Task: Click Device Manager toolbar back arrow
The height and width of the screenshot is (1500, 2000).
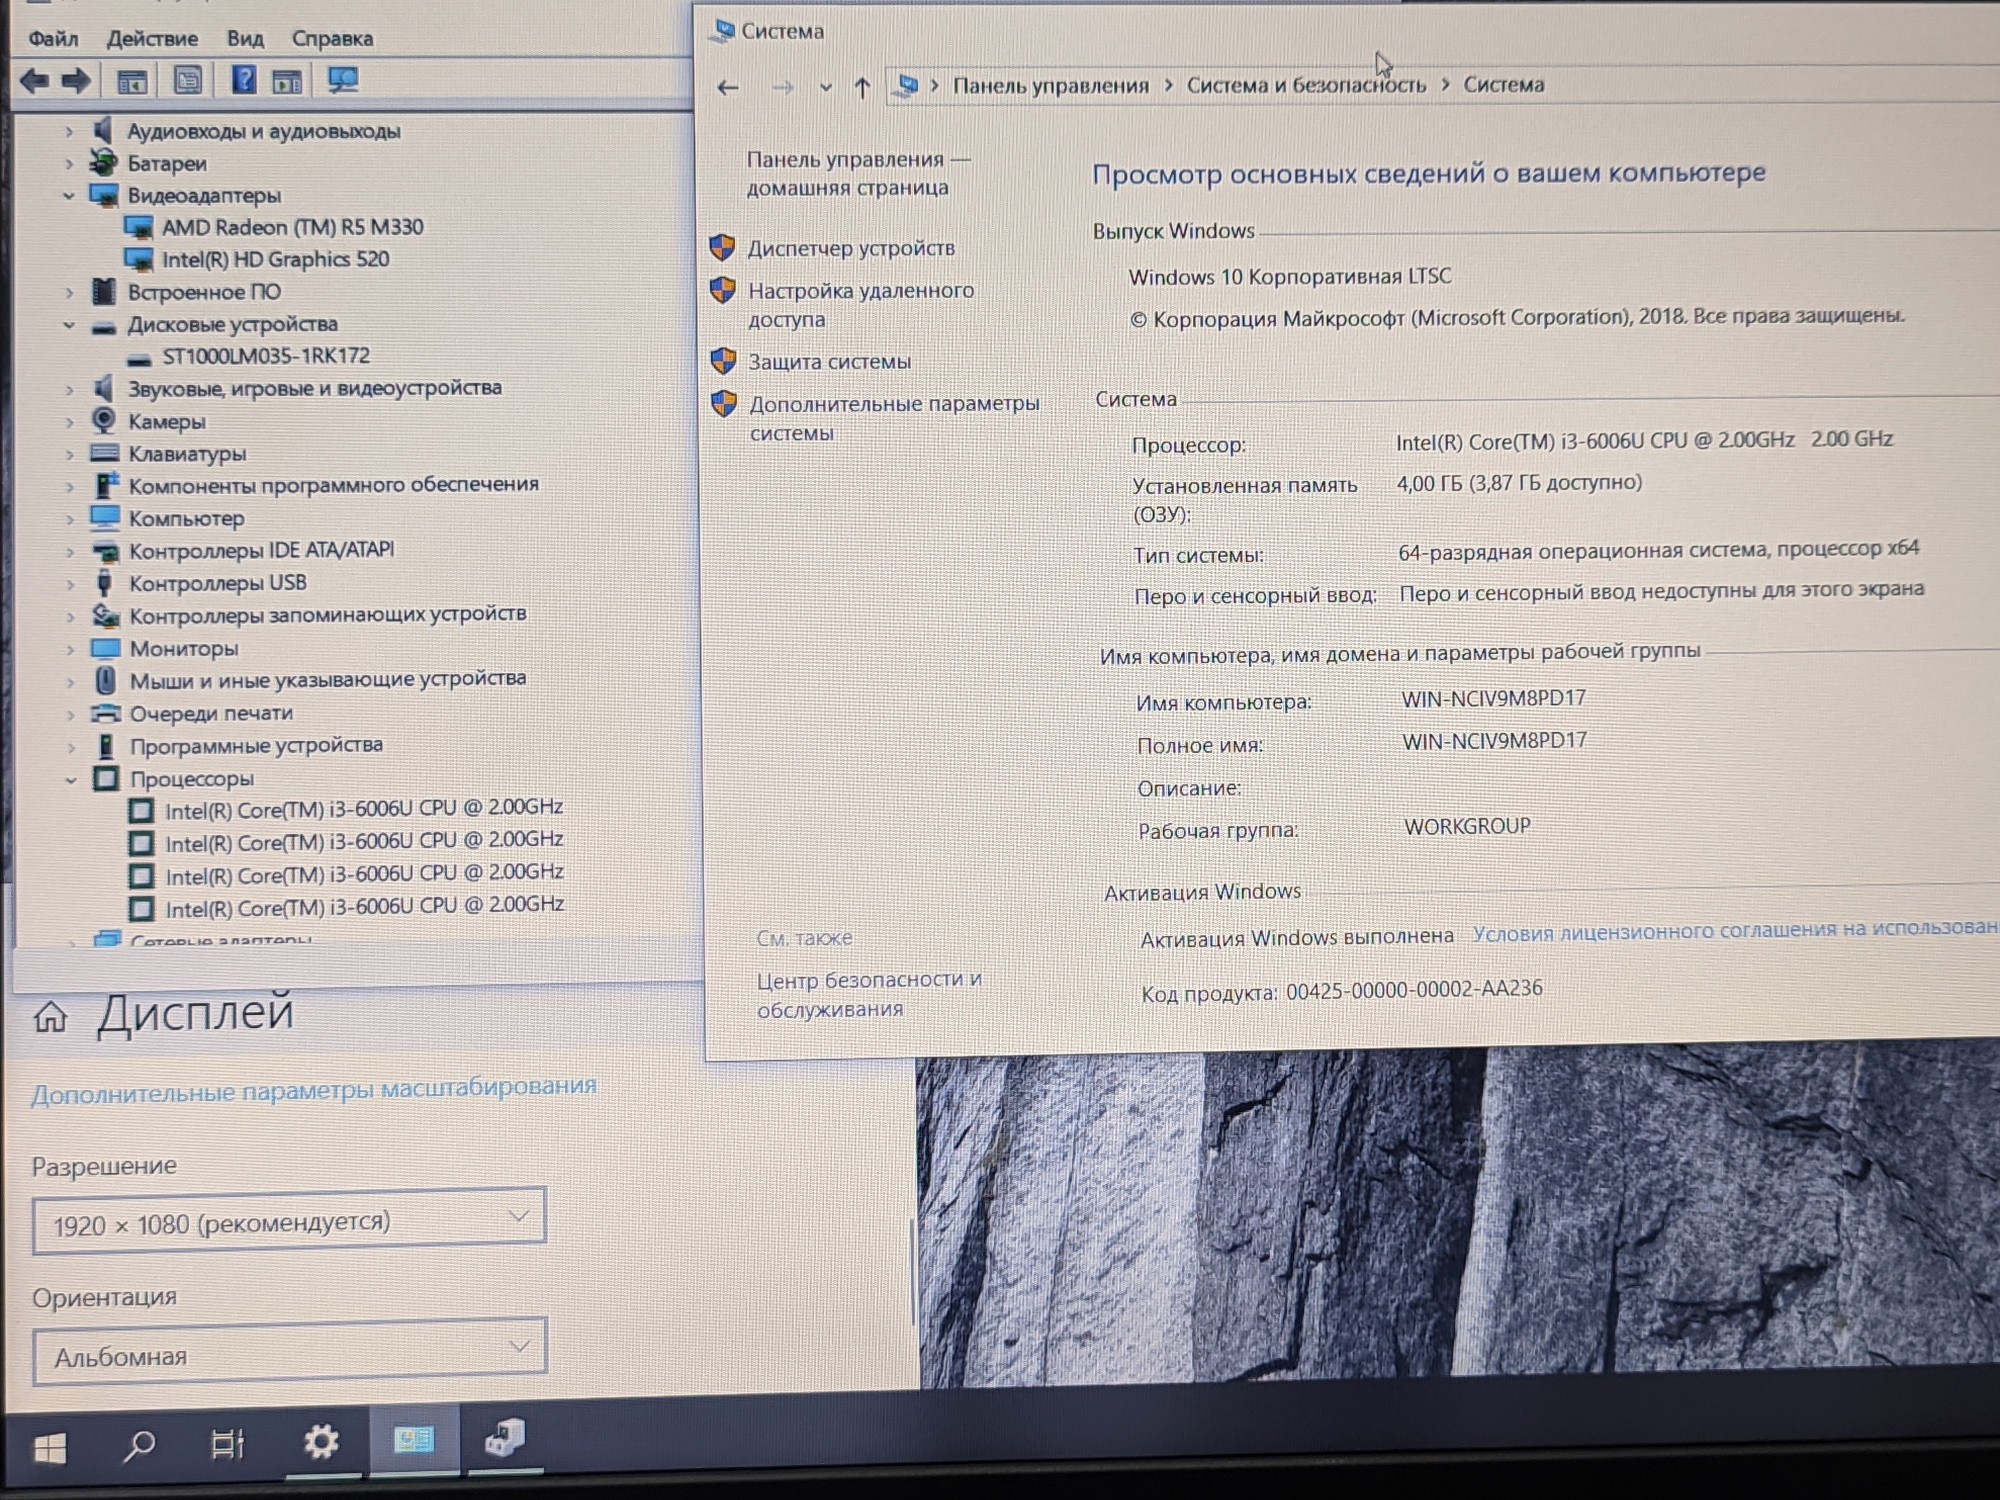Action: tap(34, 80)
